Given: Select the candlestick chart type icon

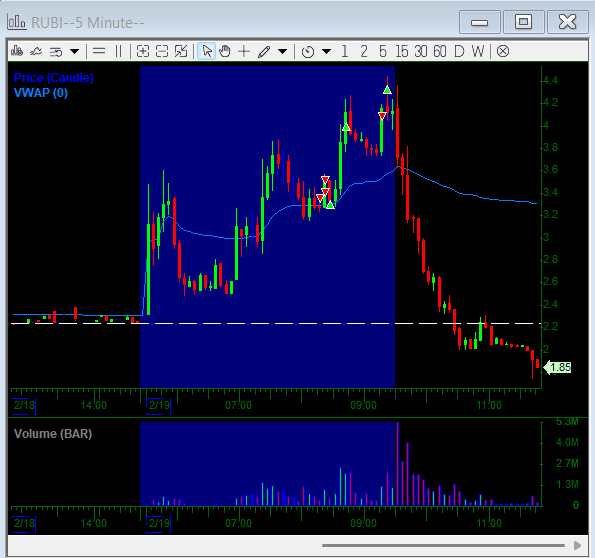Looking at the screenshot, I should (17, 51).
